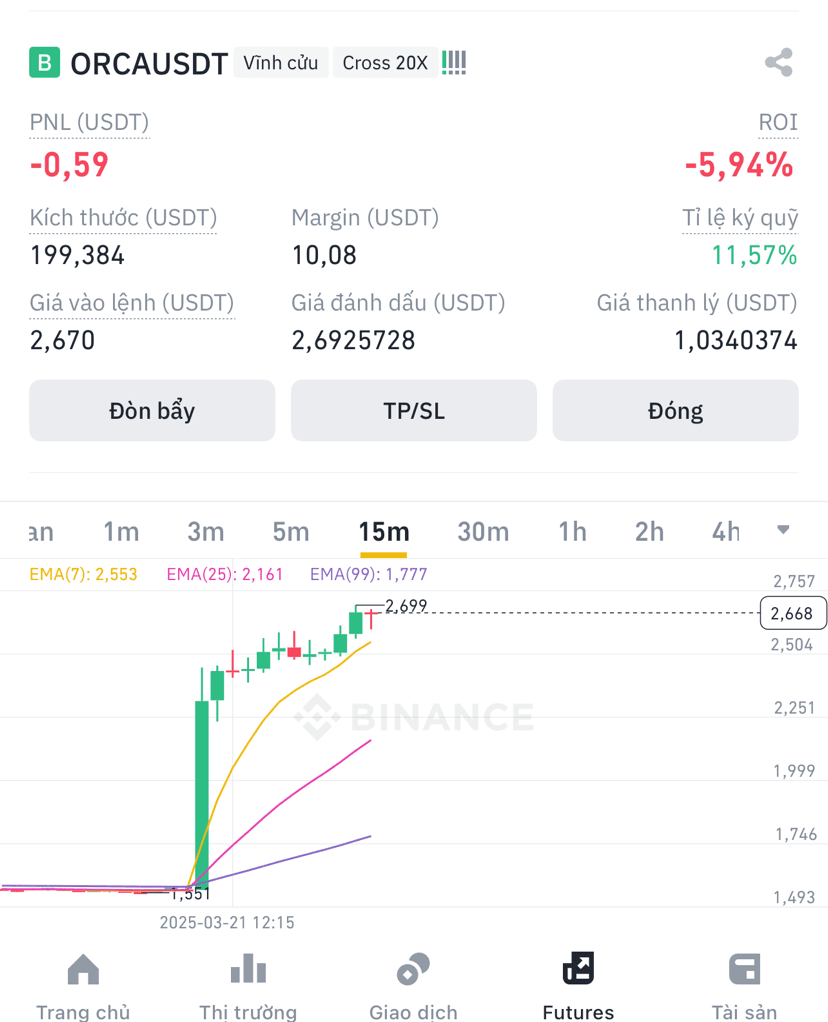Screen dimensions: 828x1022
Task: Tap the mark price 2,6925728
Action: (x=353, y=340)
